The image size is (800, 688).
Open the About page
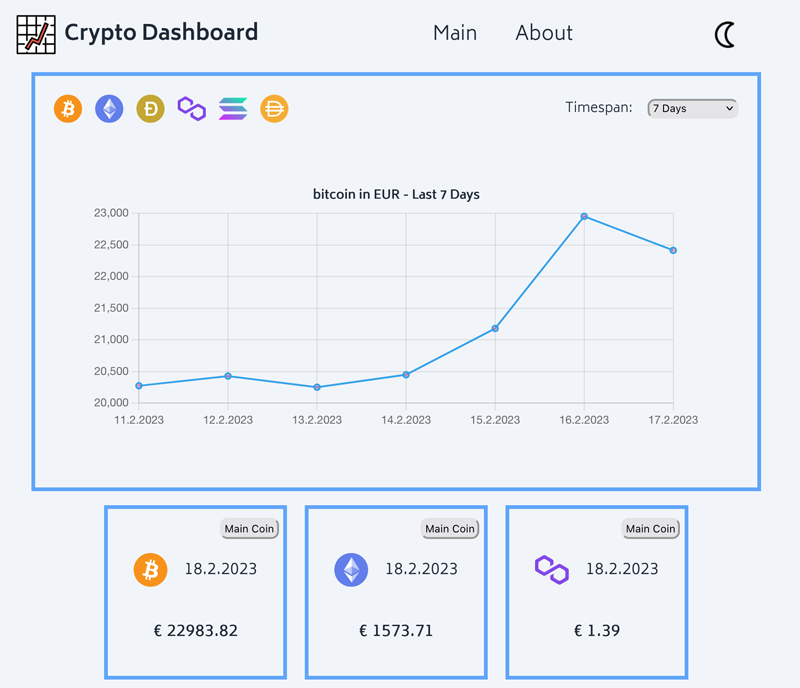pos(544,33)
